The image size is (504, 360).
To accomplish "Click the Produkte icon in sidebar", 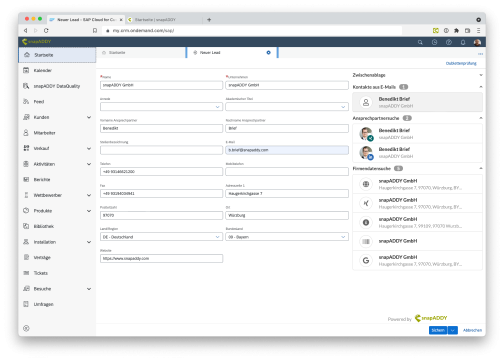I will click(26, 210).
